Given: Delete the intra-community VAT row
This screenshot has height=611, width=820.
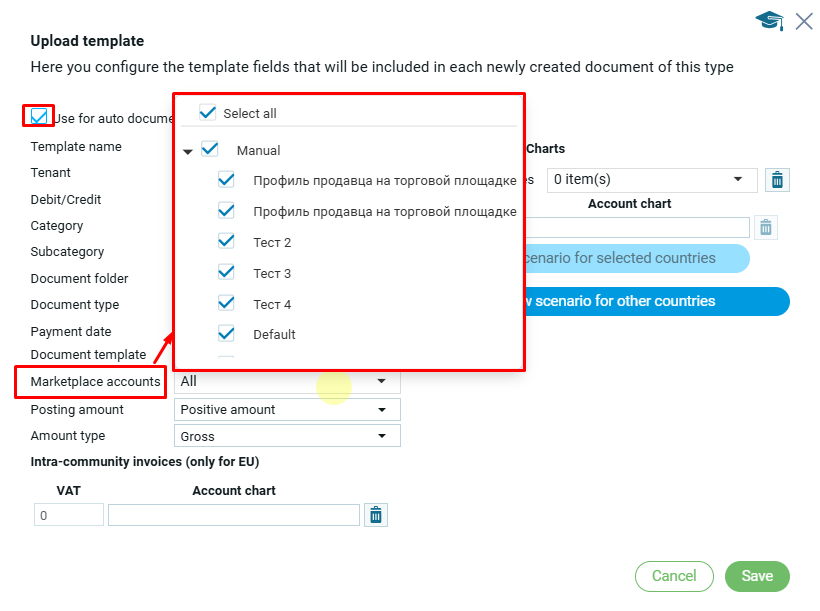Looking at the screenshot, I should click(x=376, y=515).
